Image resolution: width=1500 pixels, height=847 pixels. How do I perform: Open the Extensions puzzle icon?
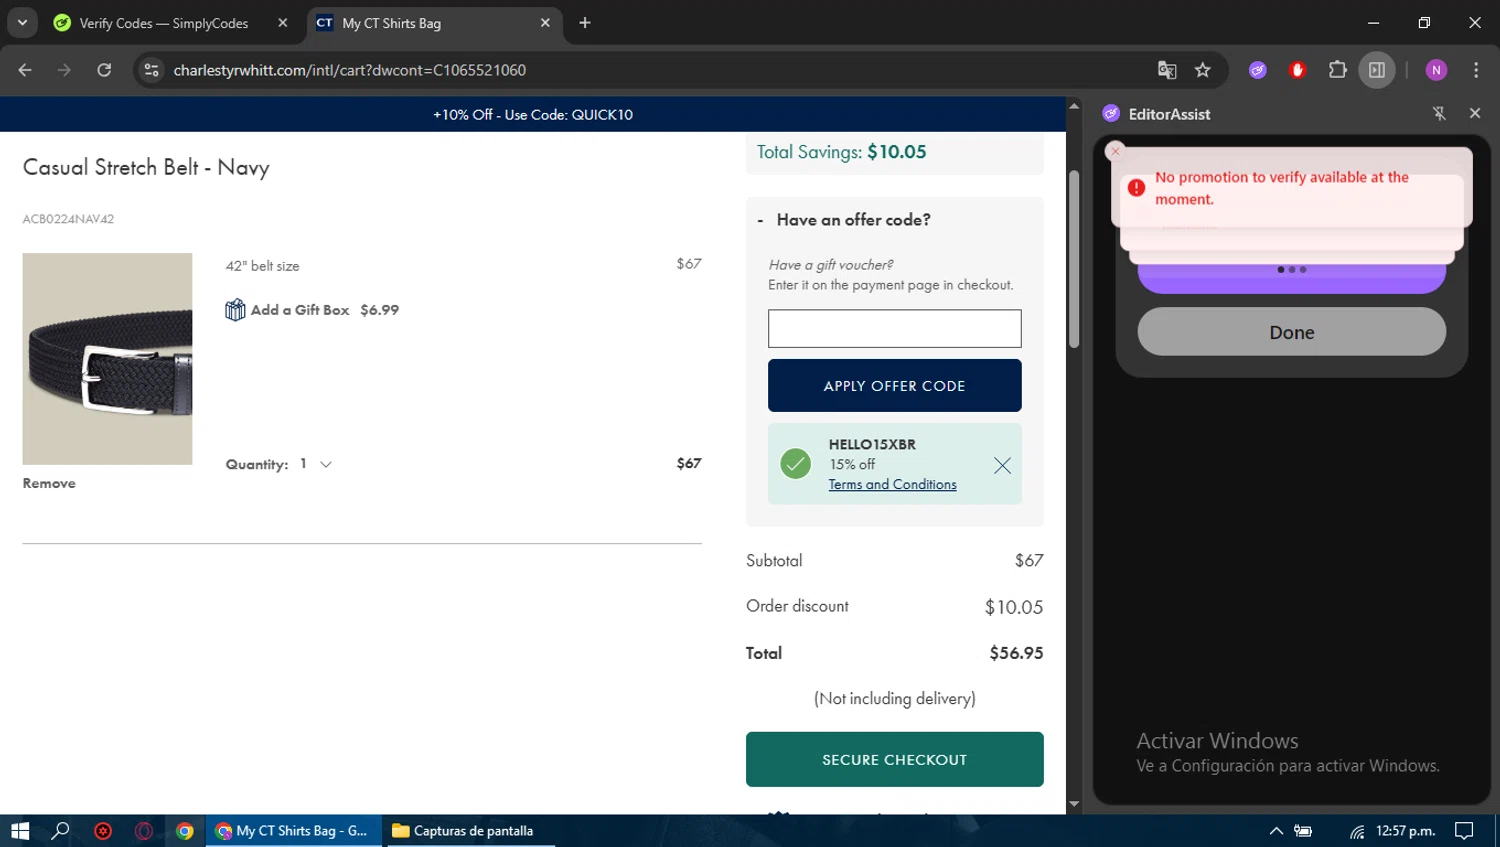pos(1337,70)
